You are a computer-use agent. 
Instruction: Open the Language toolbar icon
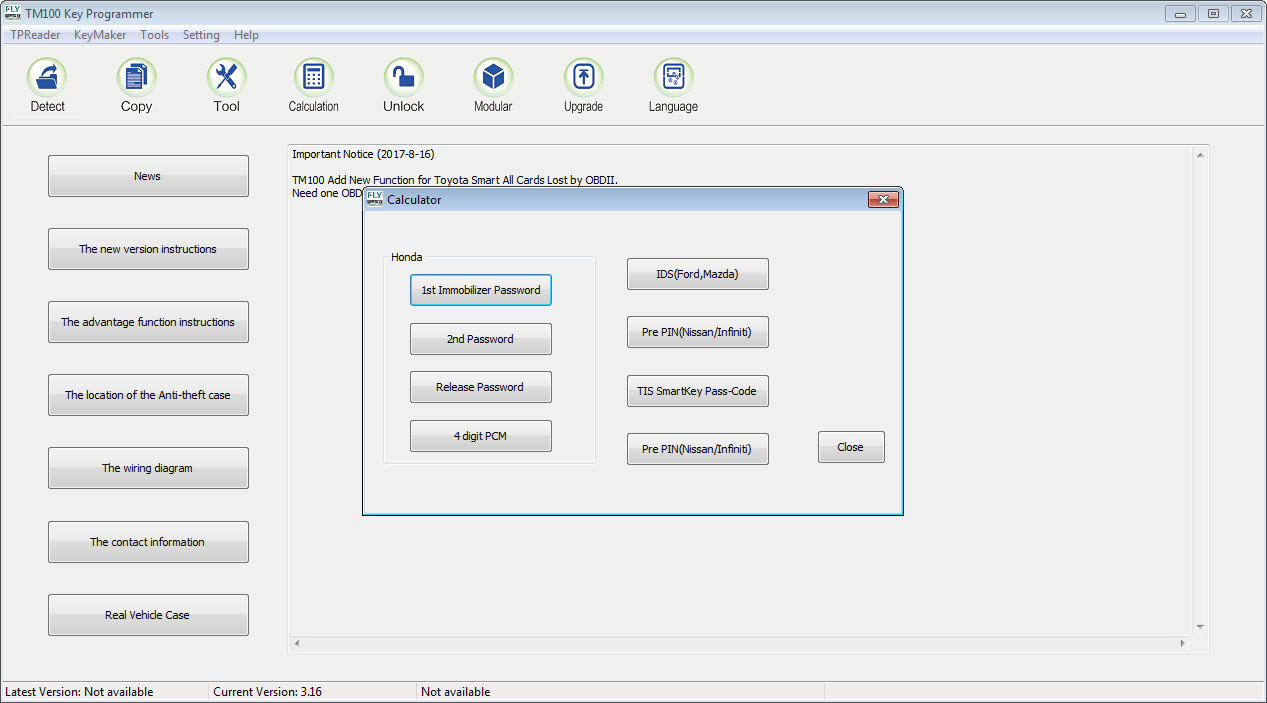[x=673, y=77]
